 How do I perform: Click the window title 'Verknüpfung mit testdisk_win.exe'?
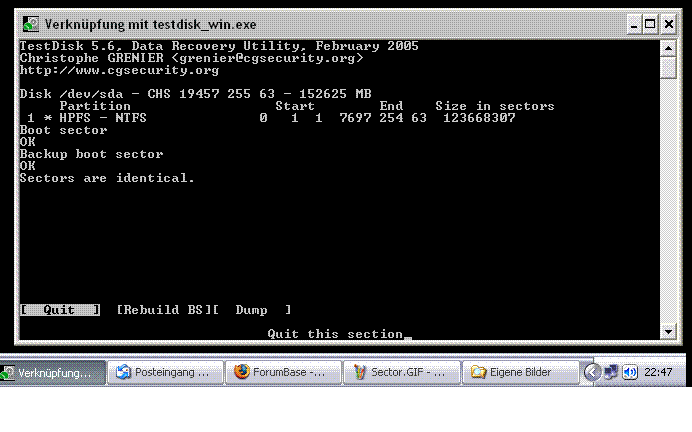point(150,25)
